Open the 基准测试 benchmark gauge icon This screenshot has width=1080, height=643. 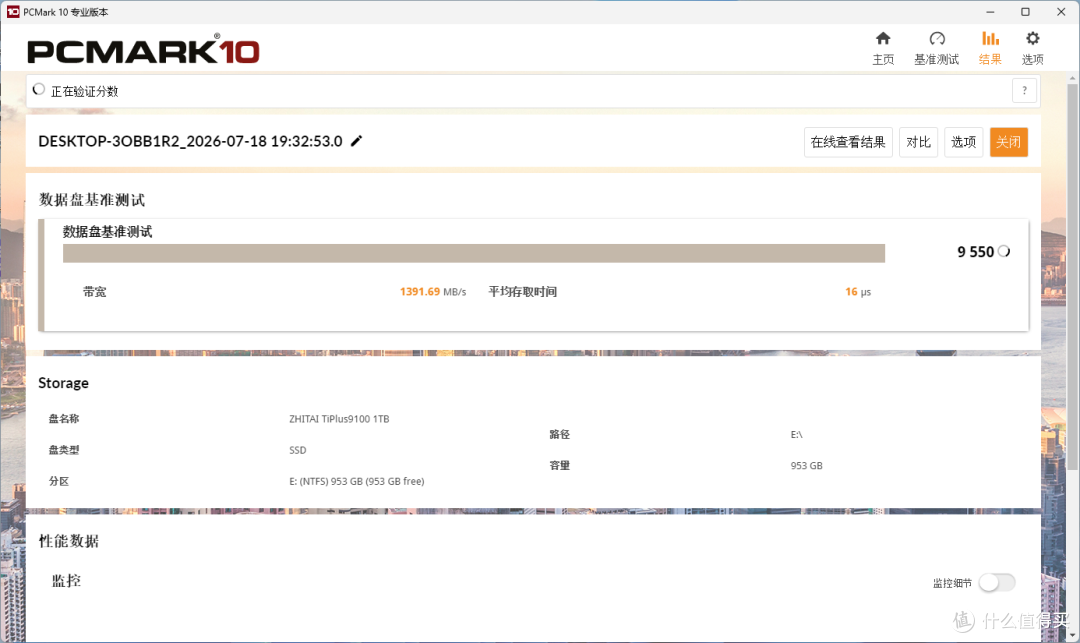[937, 39]
